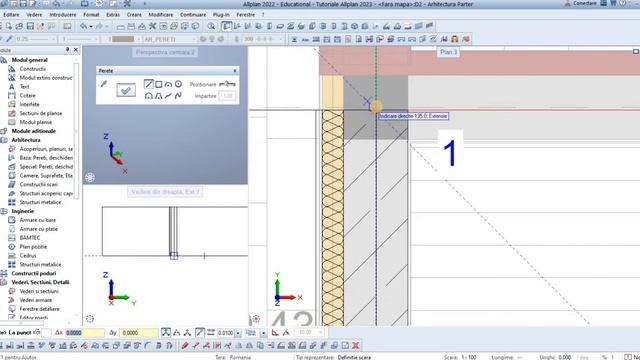Click the red pencil modify icon in bottom toolbar
The width and height of the screenshot is (640, 360).
pos(185,345)
